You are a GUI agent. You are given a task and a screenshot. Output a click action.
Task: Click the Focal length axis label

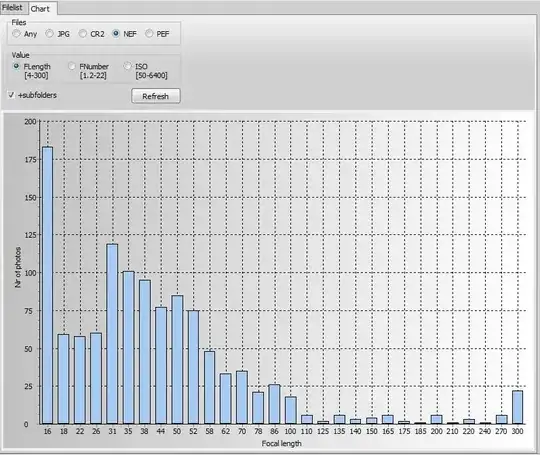pyautogui.click(x=281, y=443)
